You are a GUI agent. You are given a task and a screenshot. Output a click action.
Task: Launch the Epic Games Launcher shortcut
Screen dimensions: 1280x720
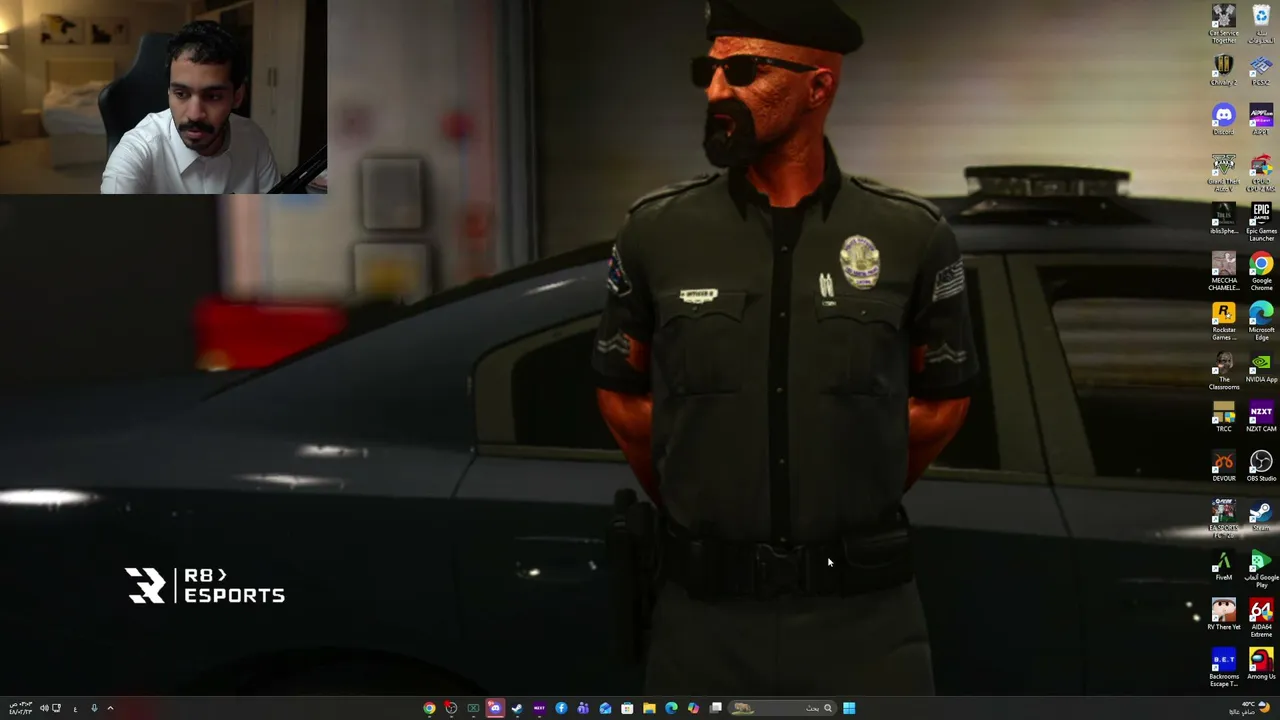pyautogui.click(x=1261, y=222)
